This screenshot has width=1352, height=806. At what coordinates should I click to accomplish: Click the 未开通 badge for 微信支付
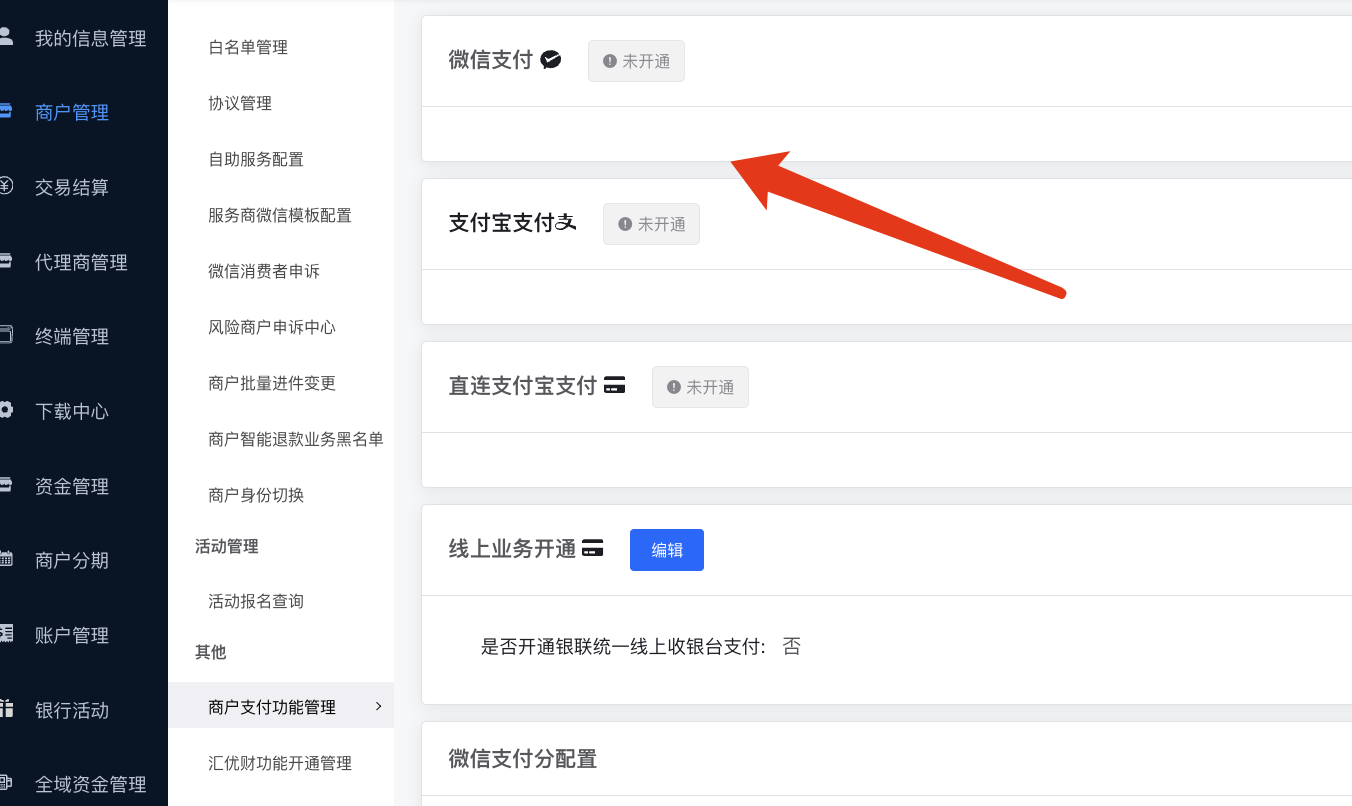tap(636, 61)
